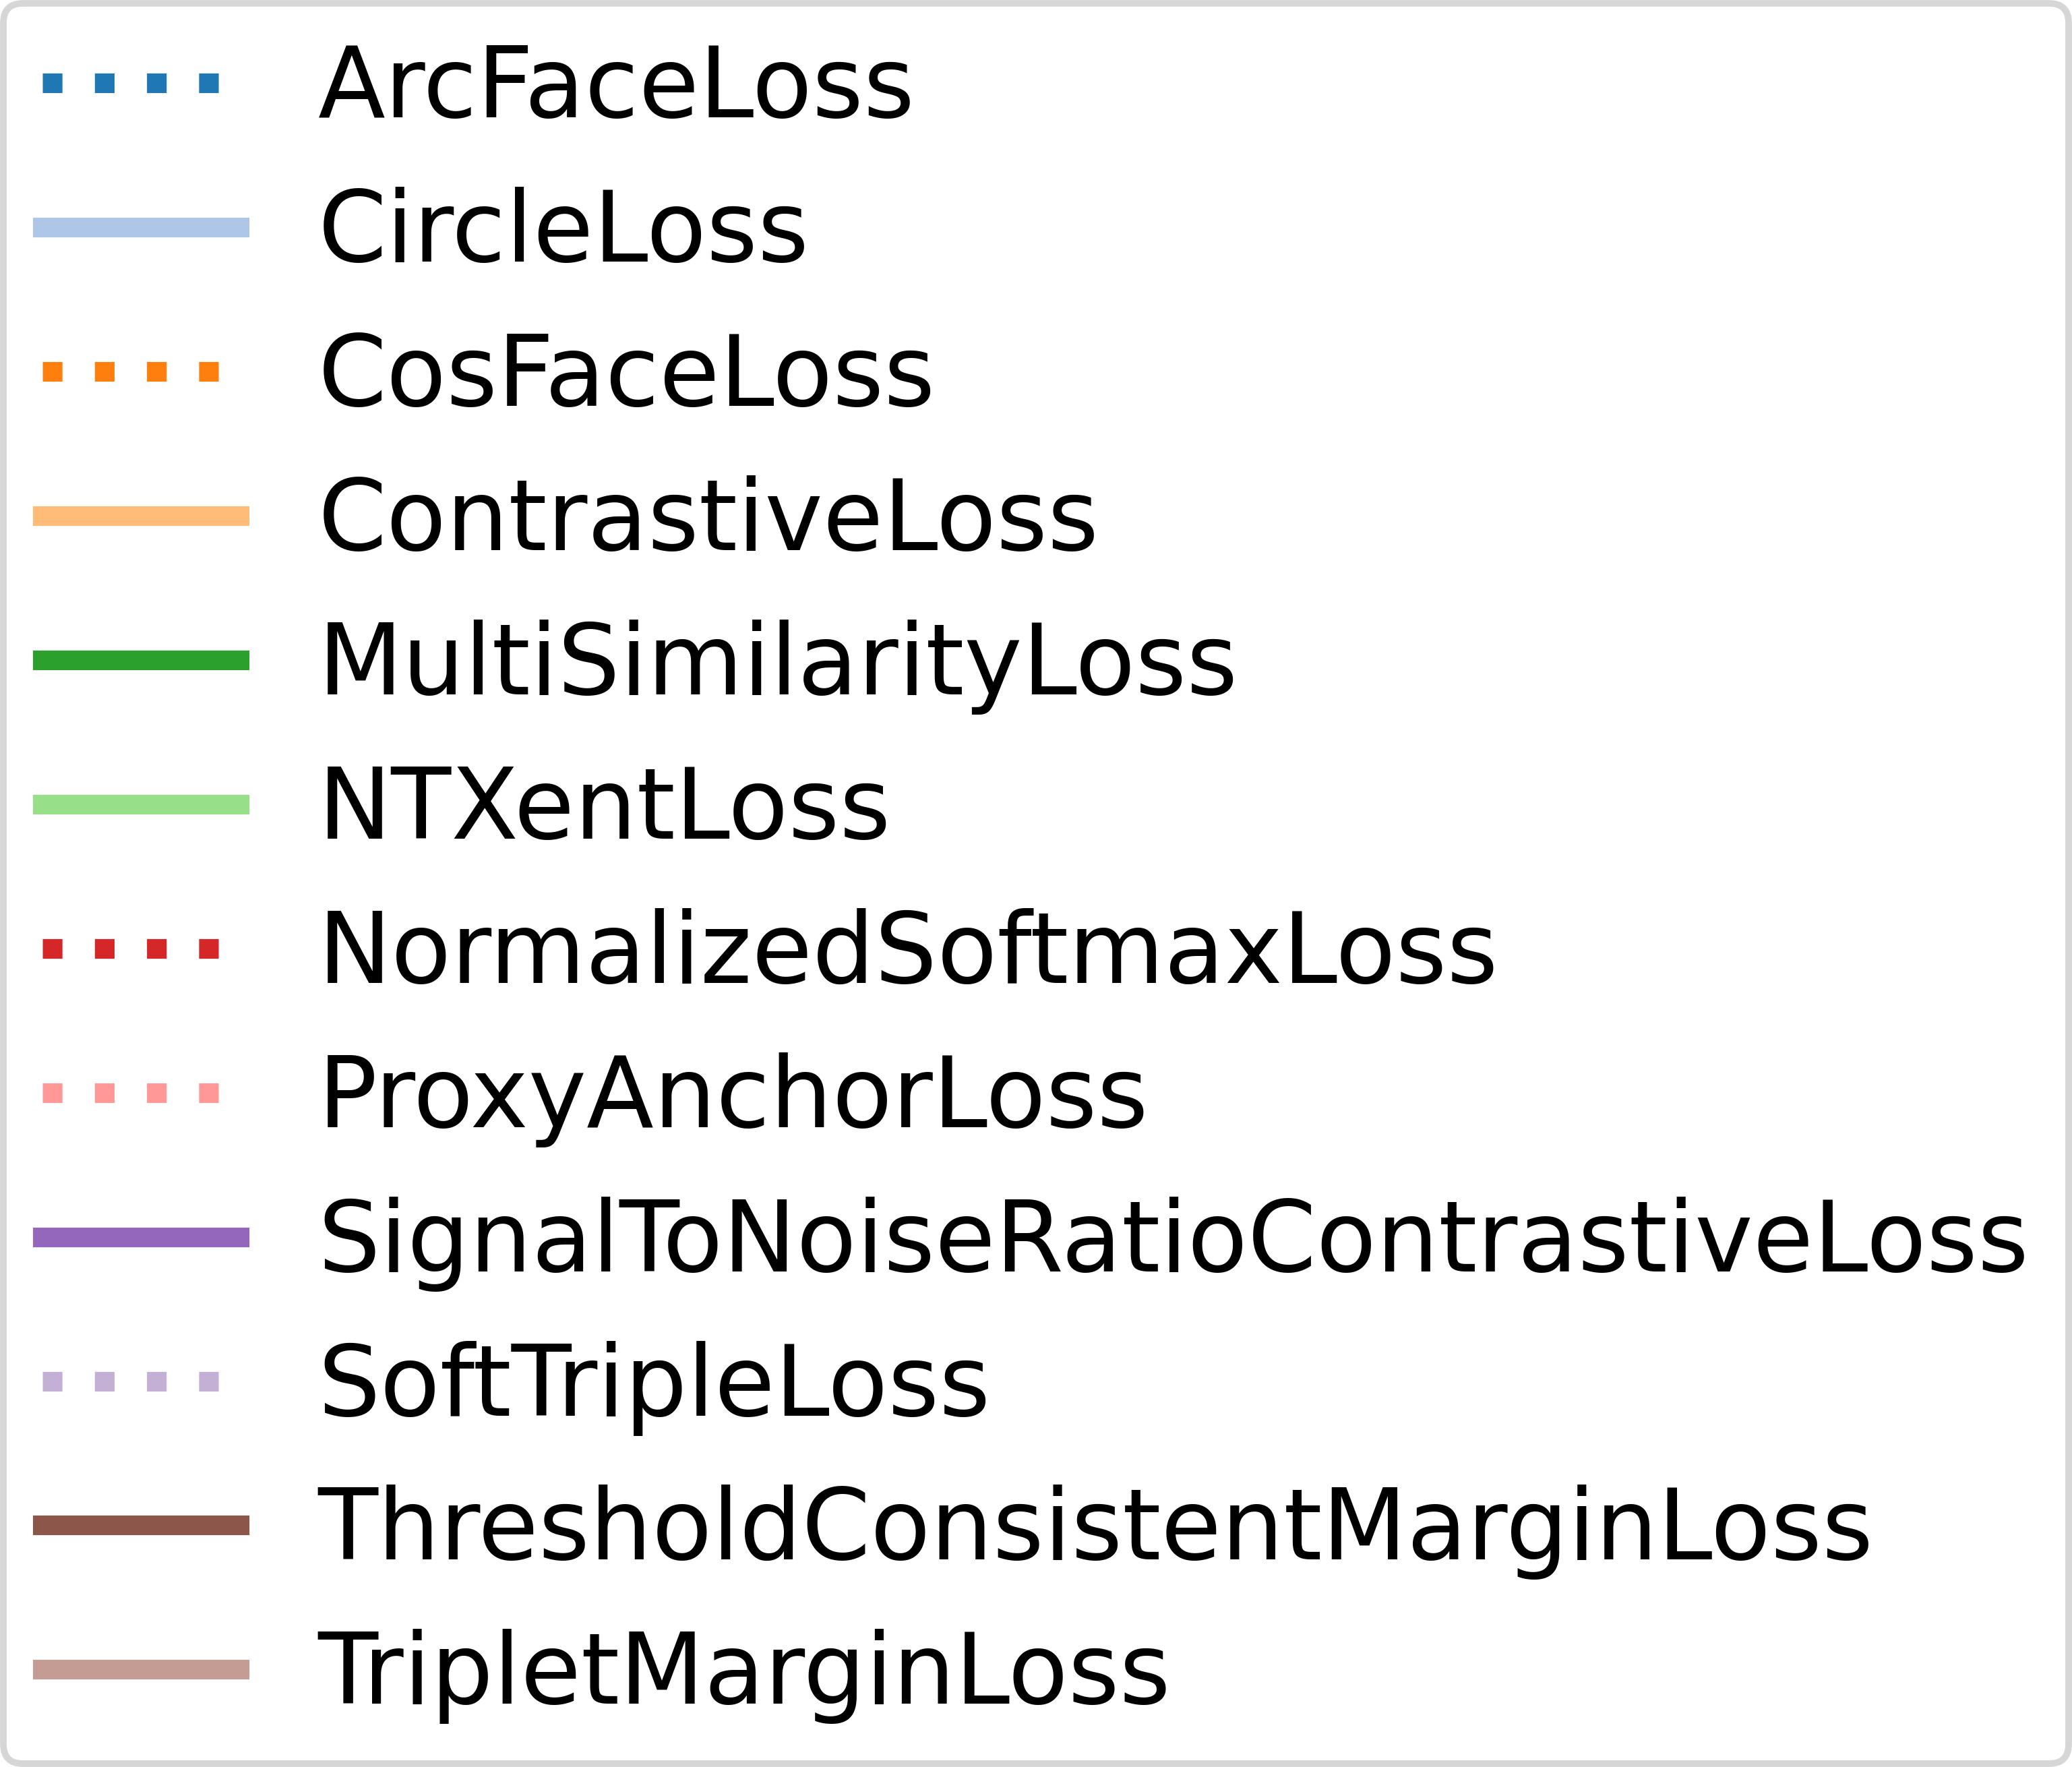Click the CircleLoss light blue line swatch
2072x1767 pixels.
click(x=141, y=227)
